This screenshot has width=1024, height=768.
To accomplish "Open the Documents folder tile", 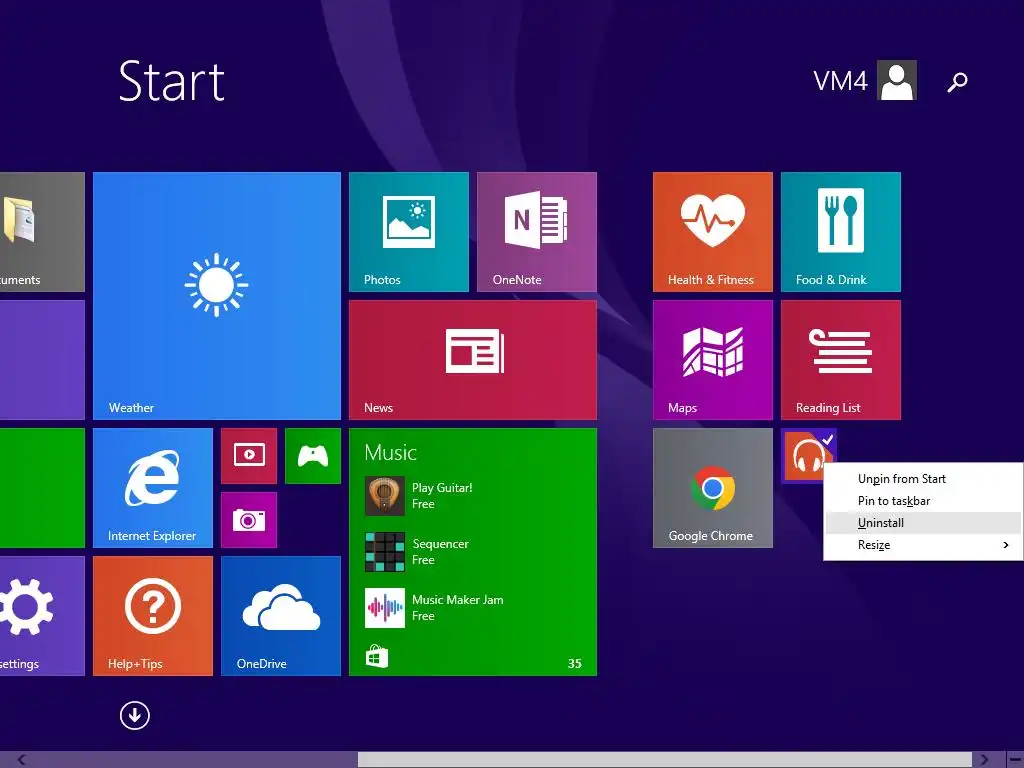I will tap(42, 232).
